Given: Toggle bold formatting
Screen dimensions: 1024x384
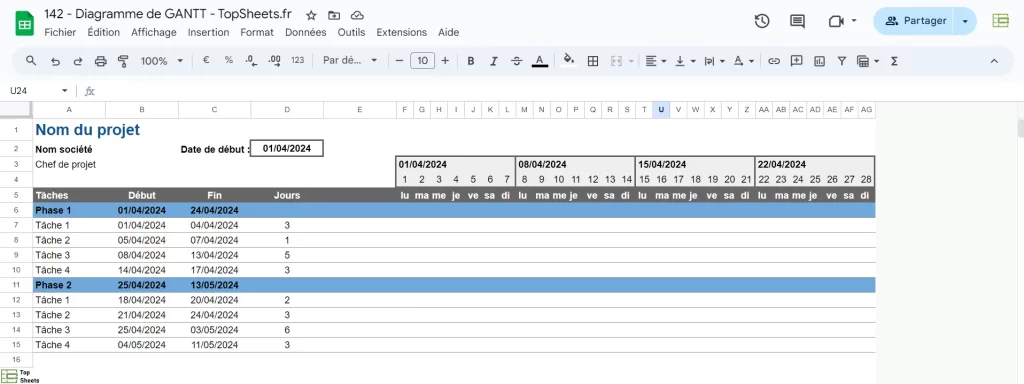Looking at the screenshot, I should coord(471,61).
